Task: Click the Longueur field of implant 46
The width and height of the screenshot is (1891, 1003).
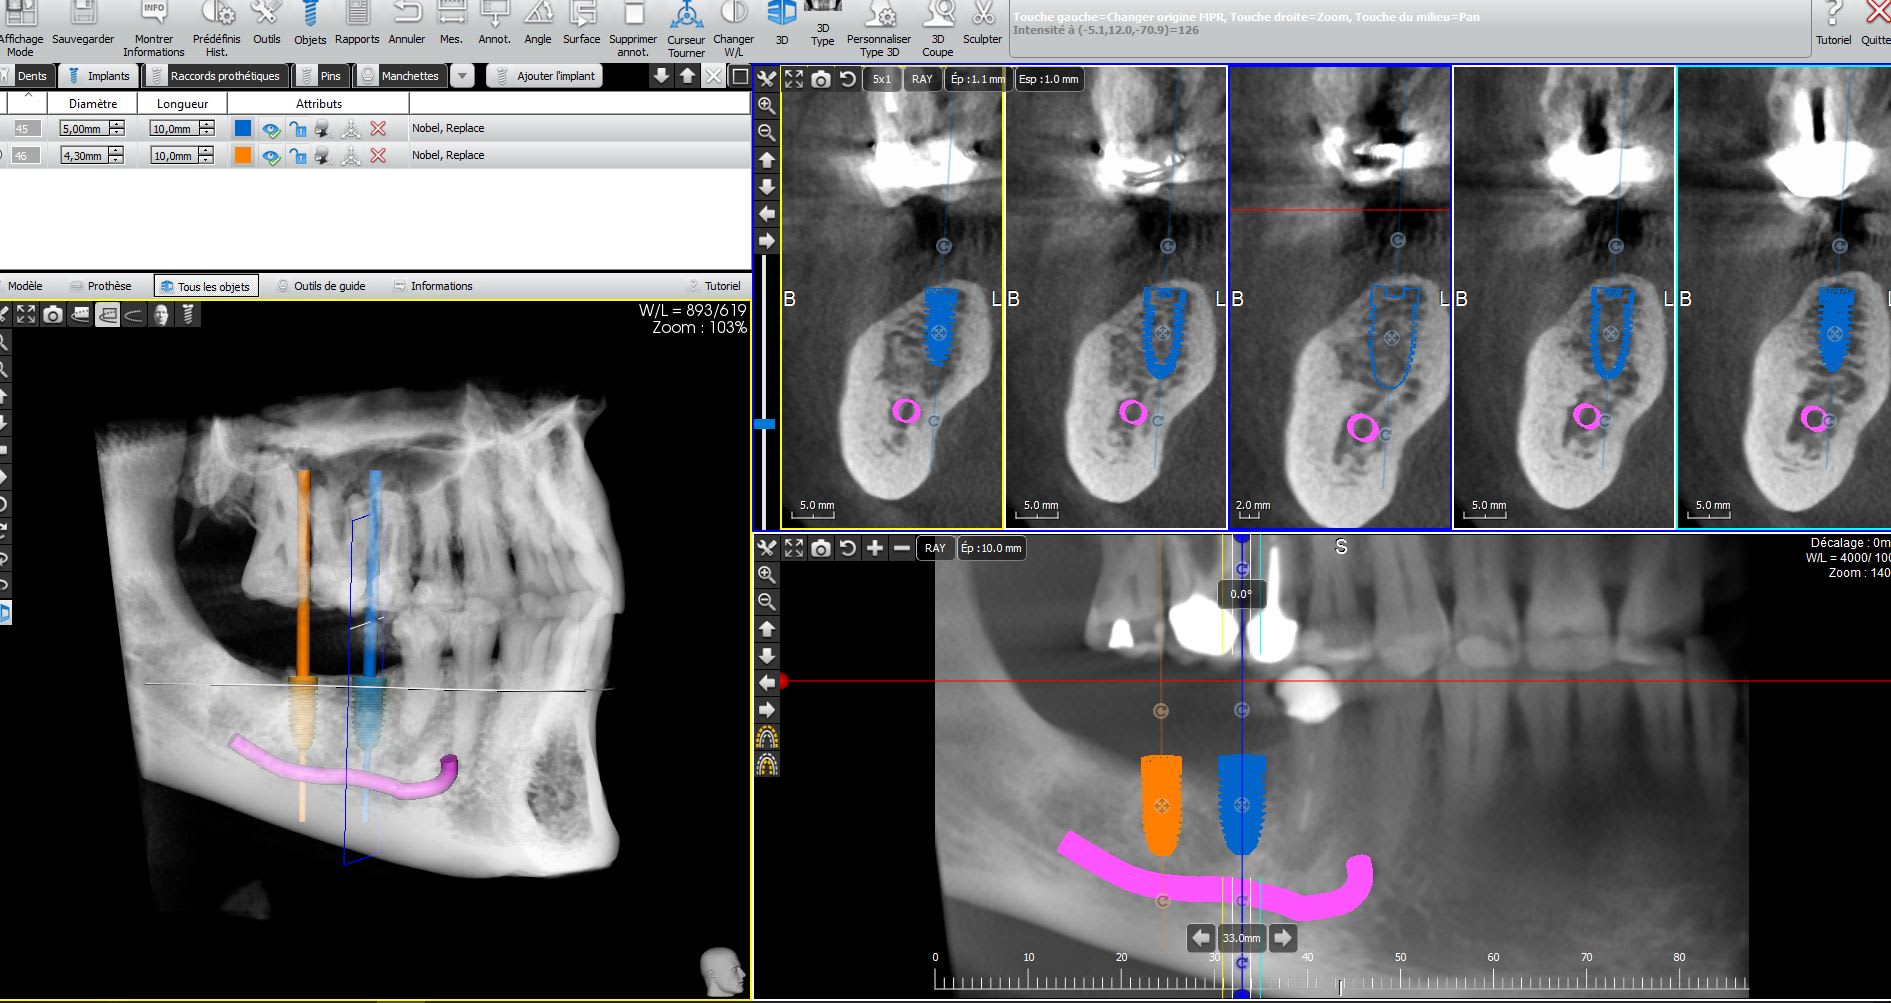Action: [x=173, y=156]
